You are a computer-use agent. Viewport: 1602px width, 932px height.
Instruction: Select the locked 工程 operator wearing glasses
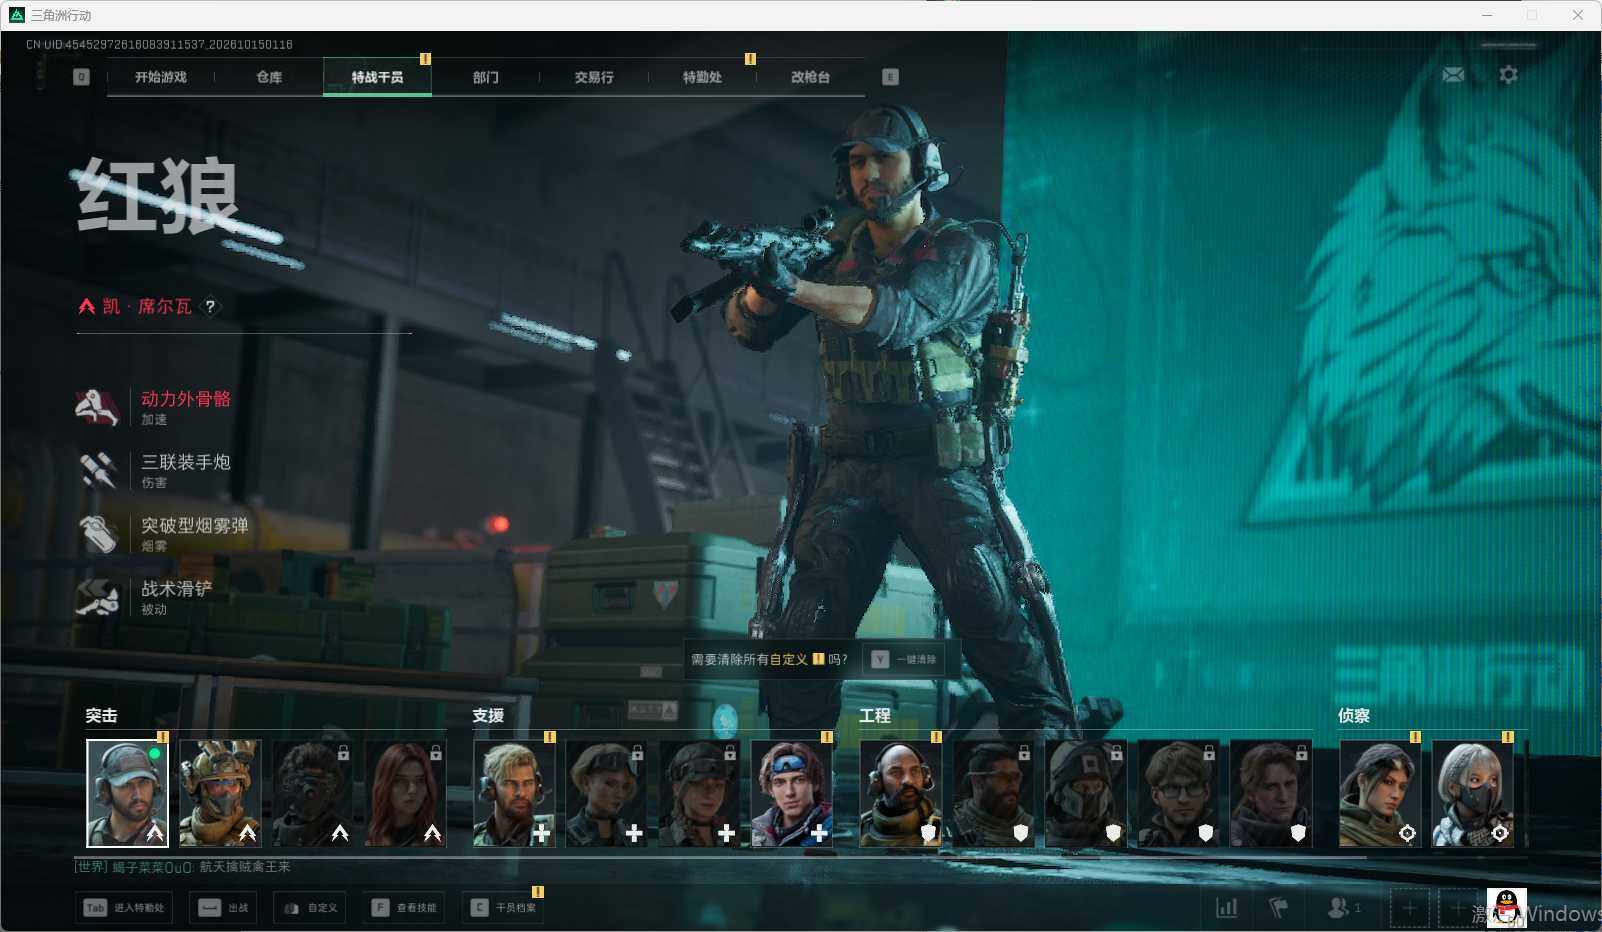(x=1178, y=794)
